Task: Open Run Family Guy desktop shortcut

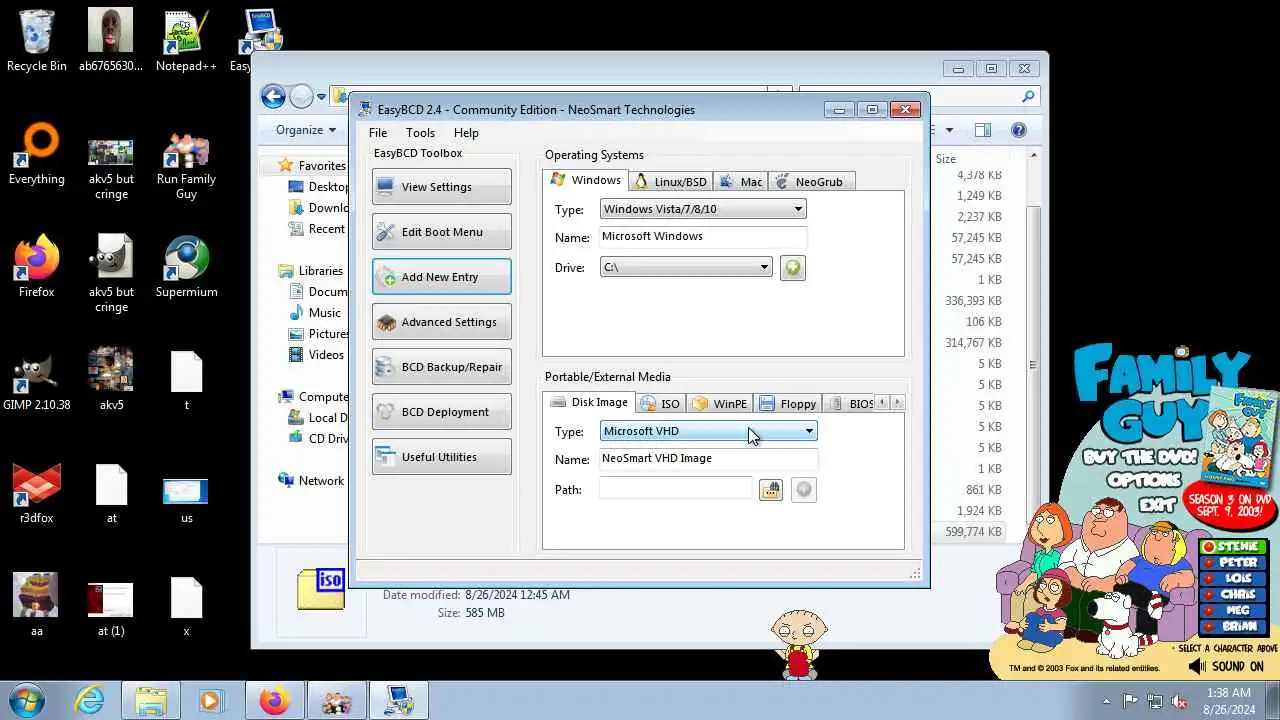Action: (x=186, y=163)
